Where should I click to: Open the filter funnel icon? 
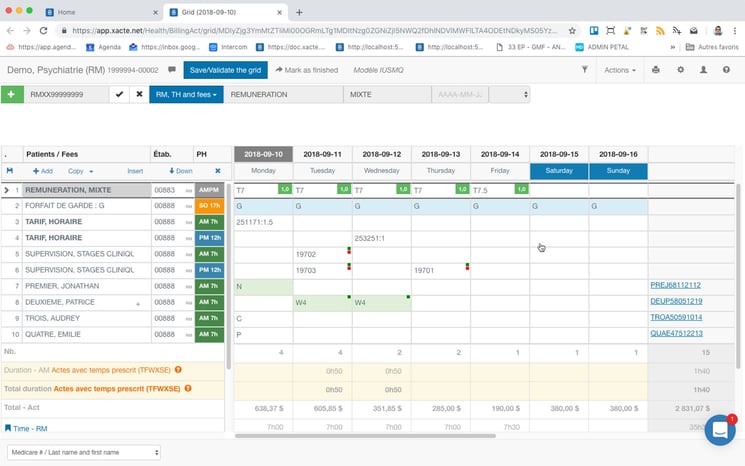(x=585, y=70)
